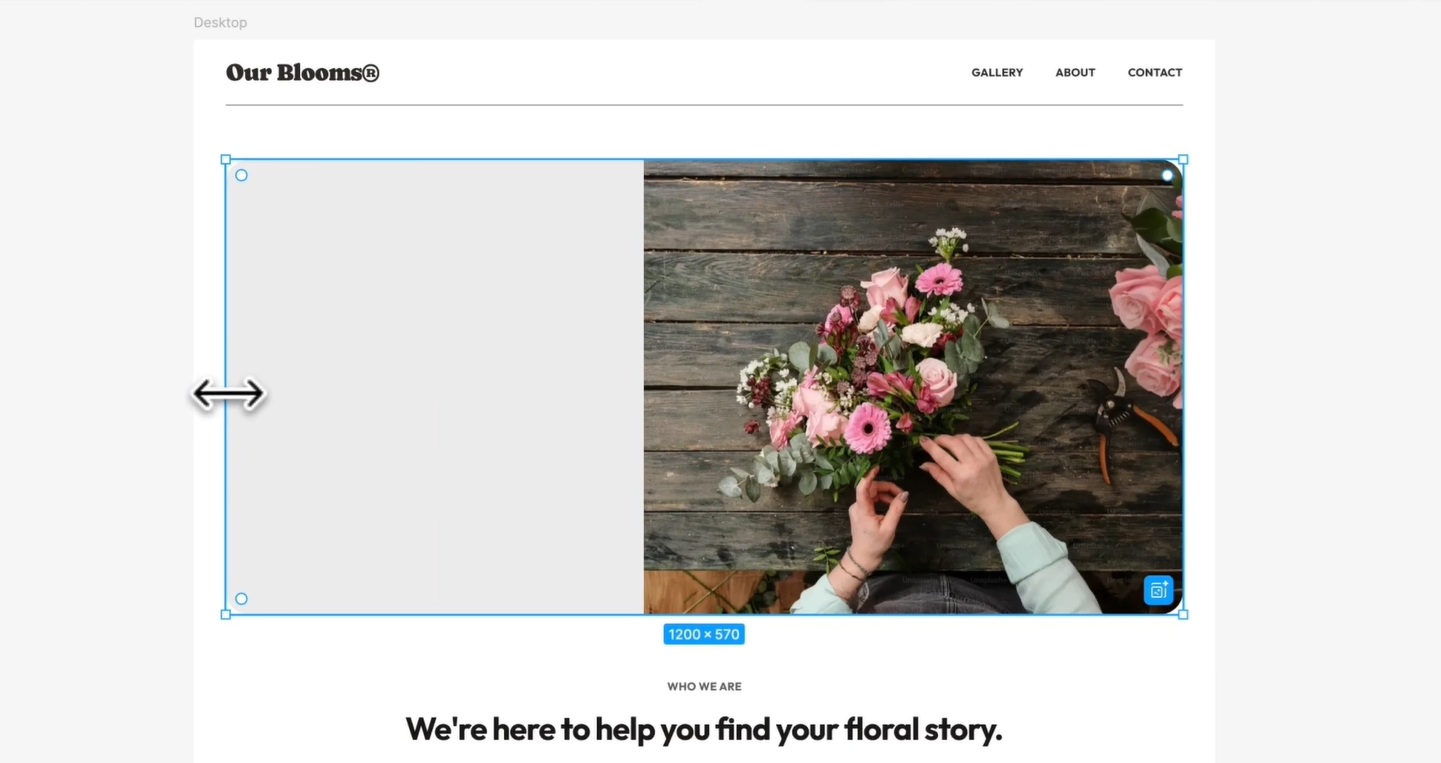This screenshot has width=1441, height=763.
Task: Select the WHO WE ARE text layer
Action: coord(704,686)
